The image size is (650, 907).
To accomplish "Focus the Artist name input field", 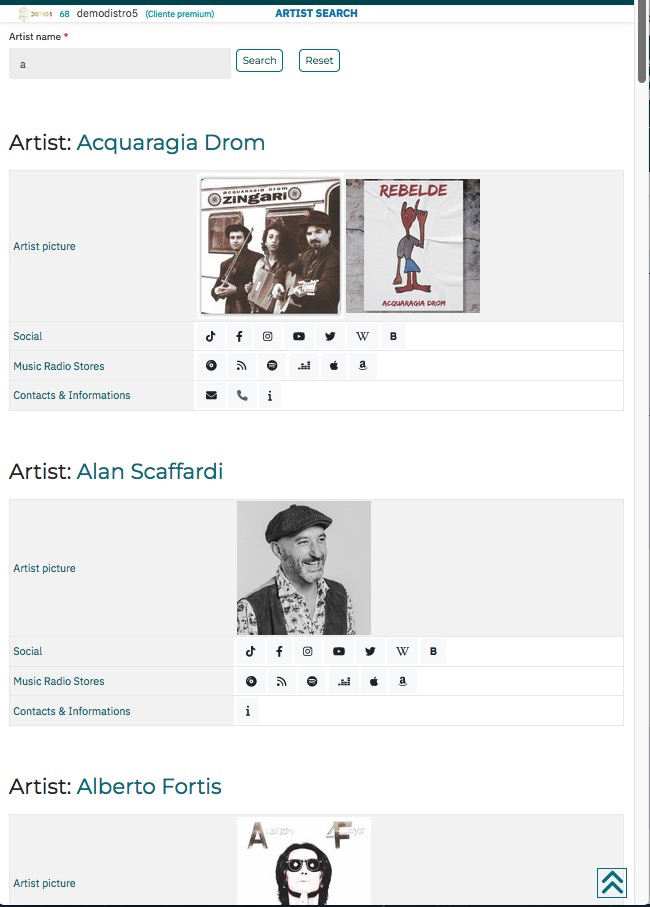I will pos(120,64).
